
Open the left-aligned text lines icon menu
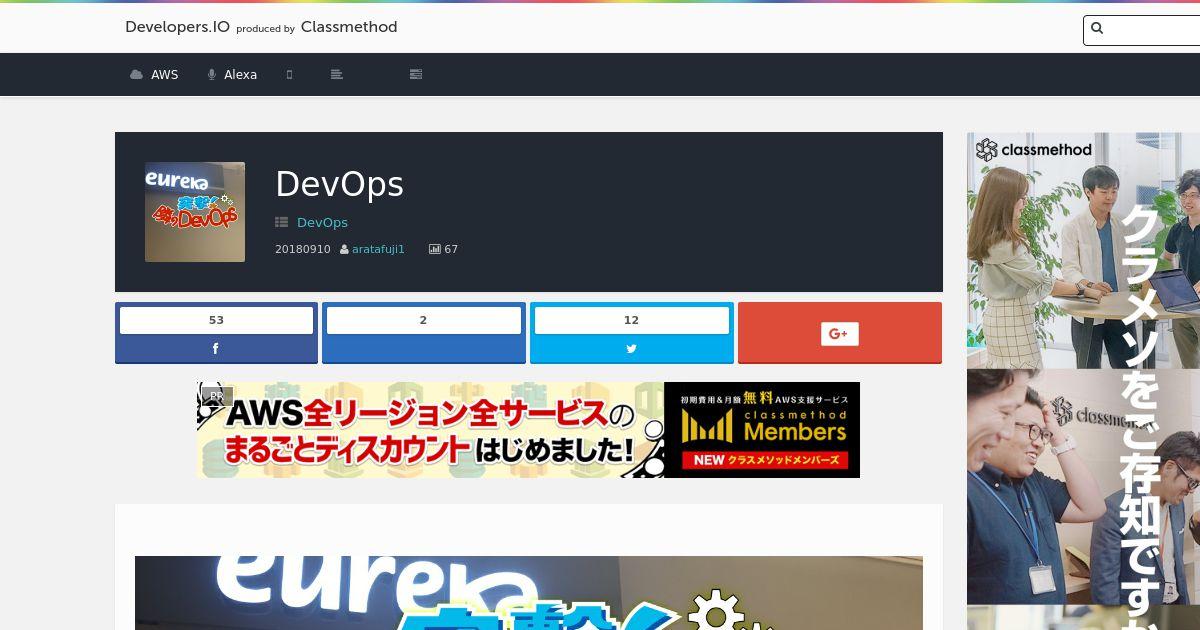click(x=337, y=75)
